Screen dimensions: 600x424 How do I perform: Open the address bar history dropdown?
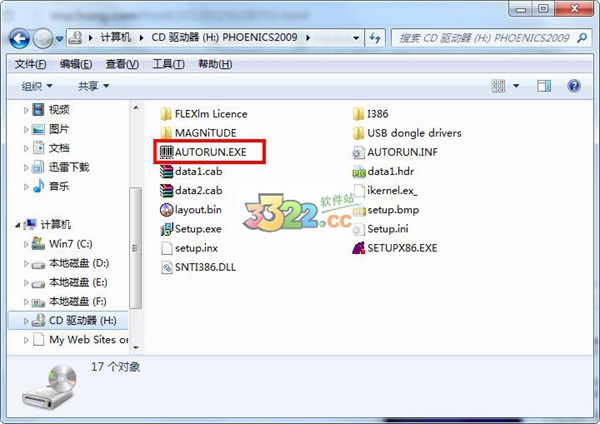356,38
